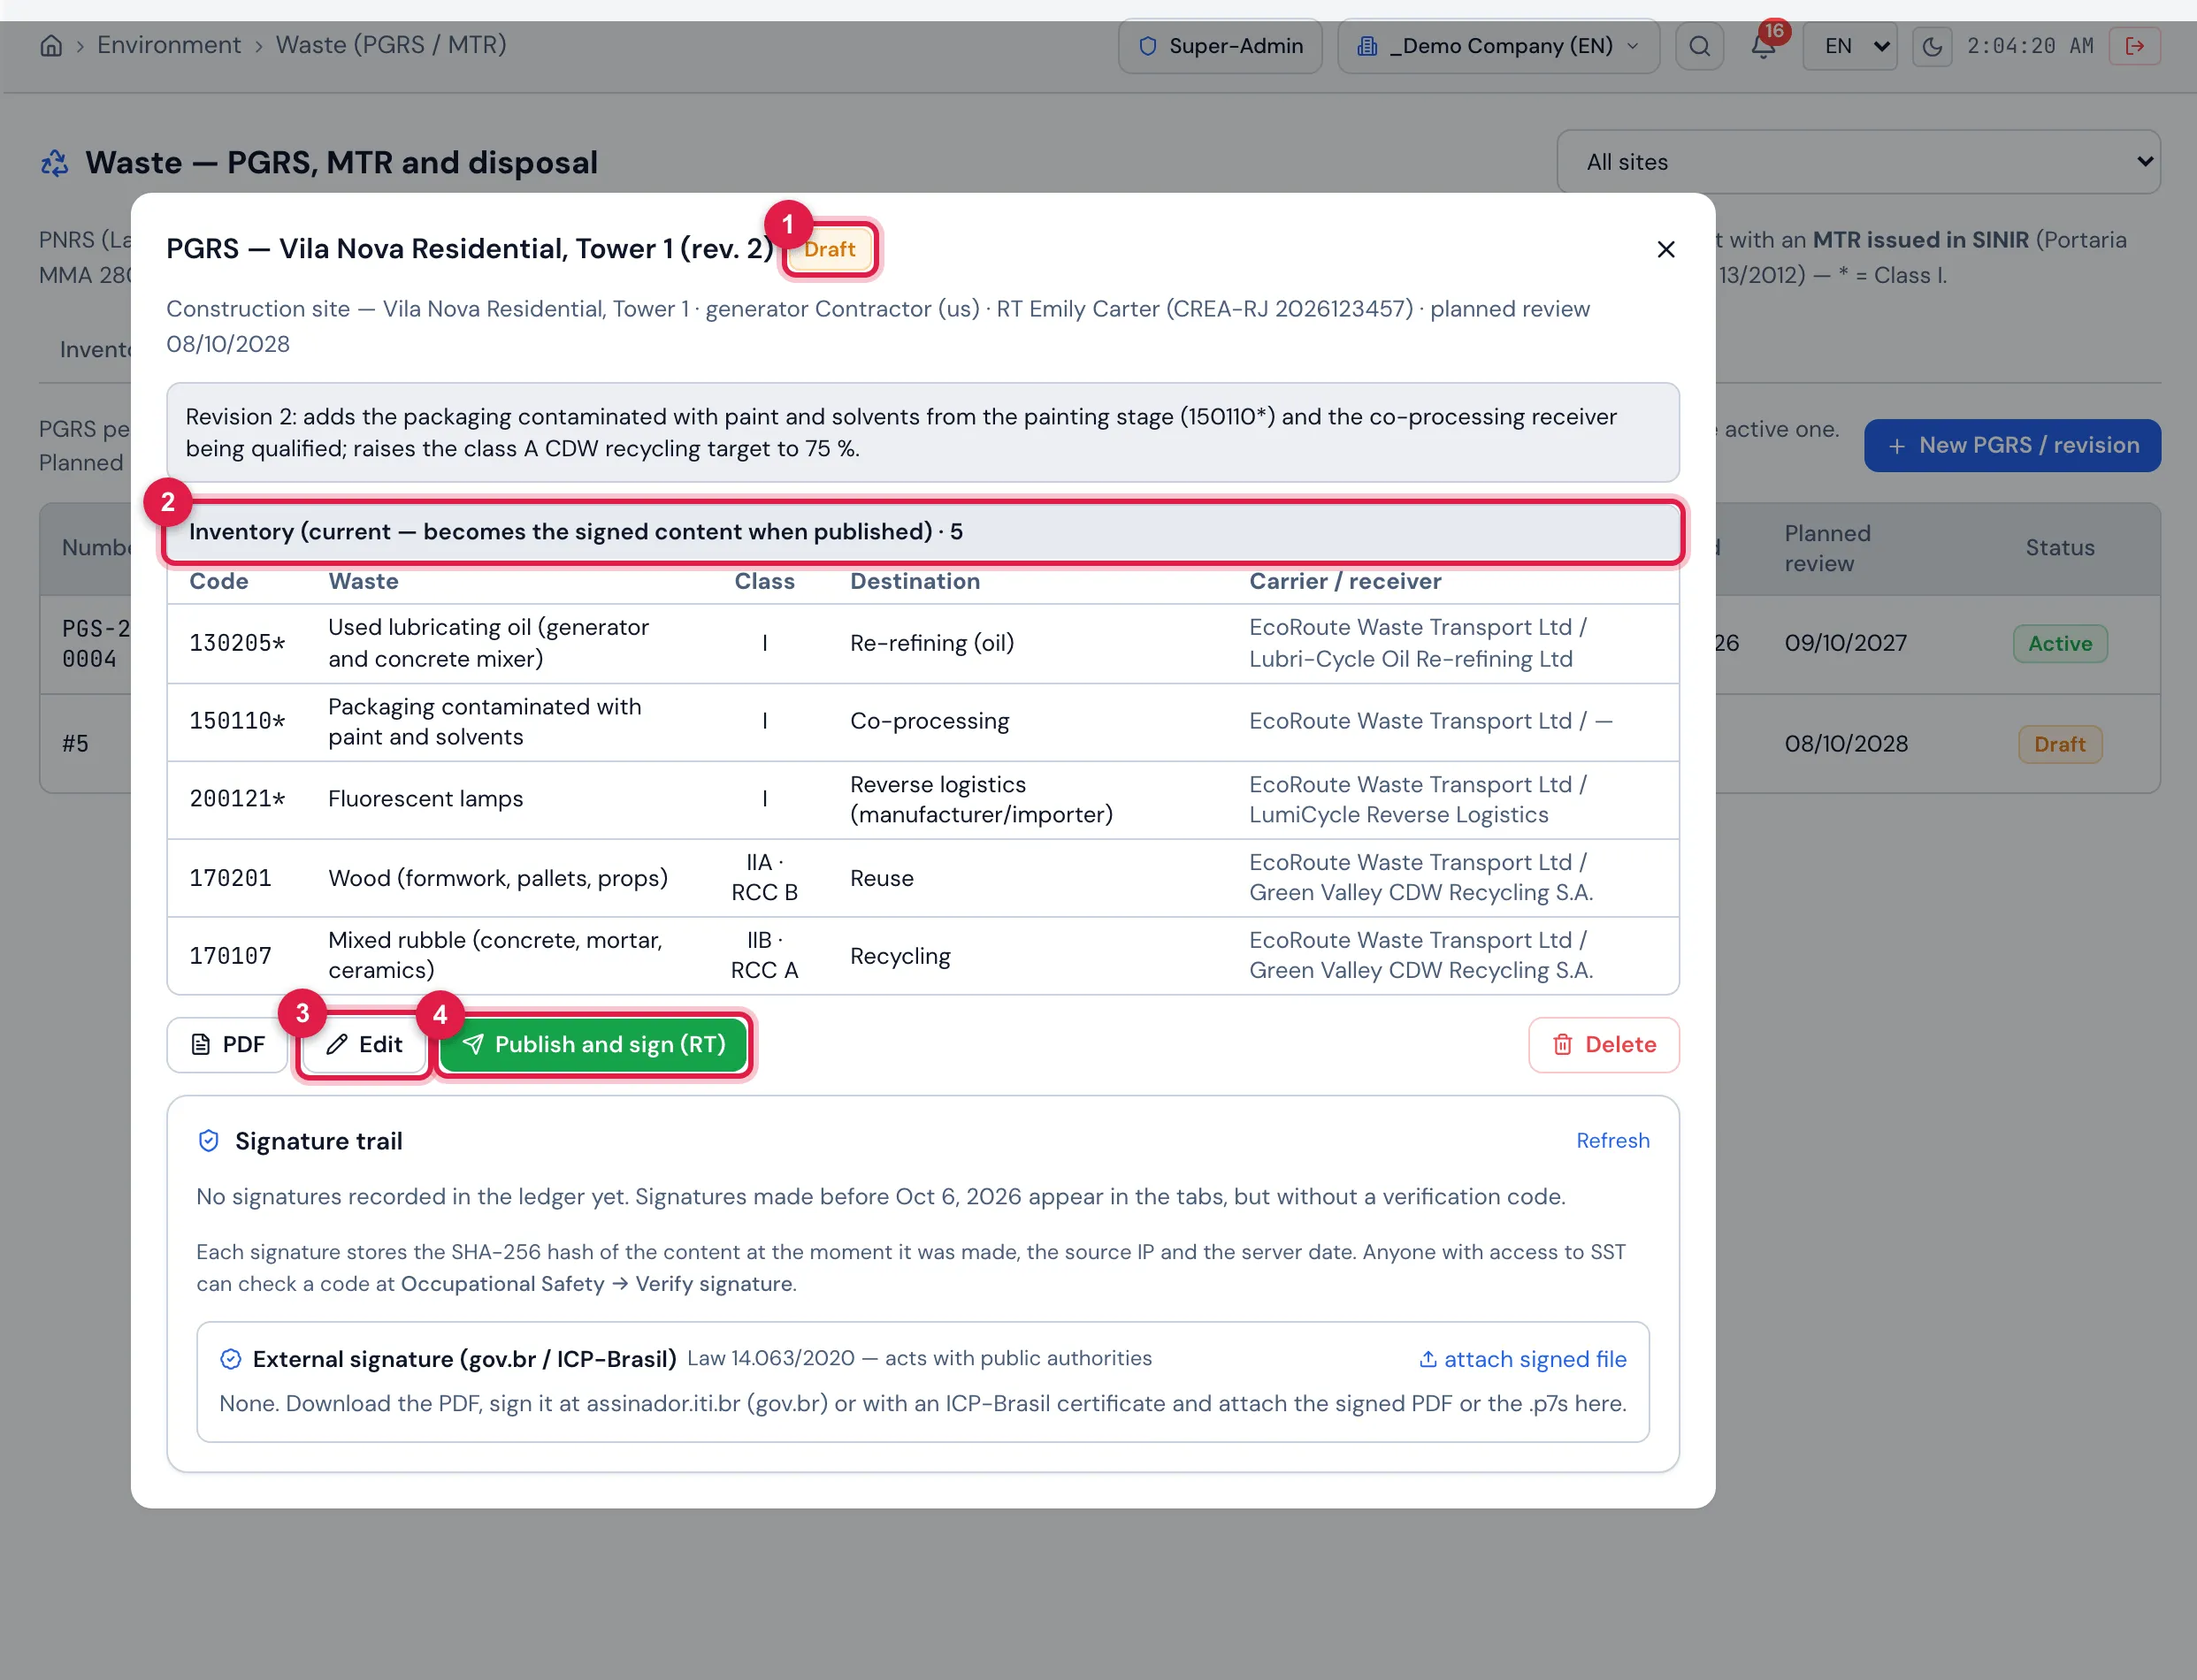Click the Draft badge in dialog title

pyautogui.click(x=829, y=249)
